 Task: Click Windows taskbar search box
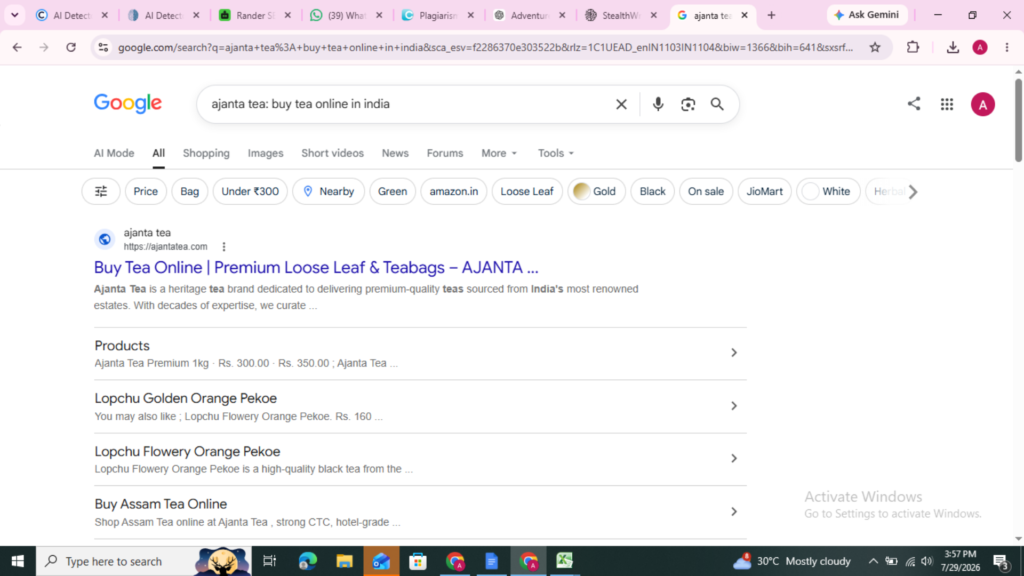(x=144, y=561)
